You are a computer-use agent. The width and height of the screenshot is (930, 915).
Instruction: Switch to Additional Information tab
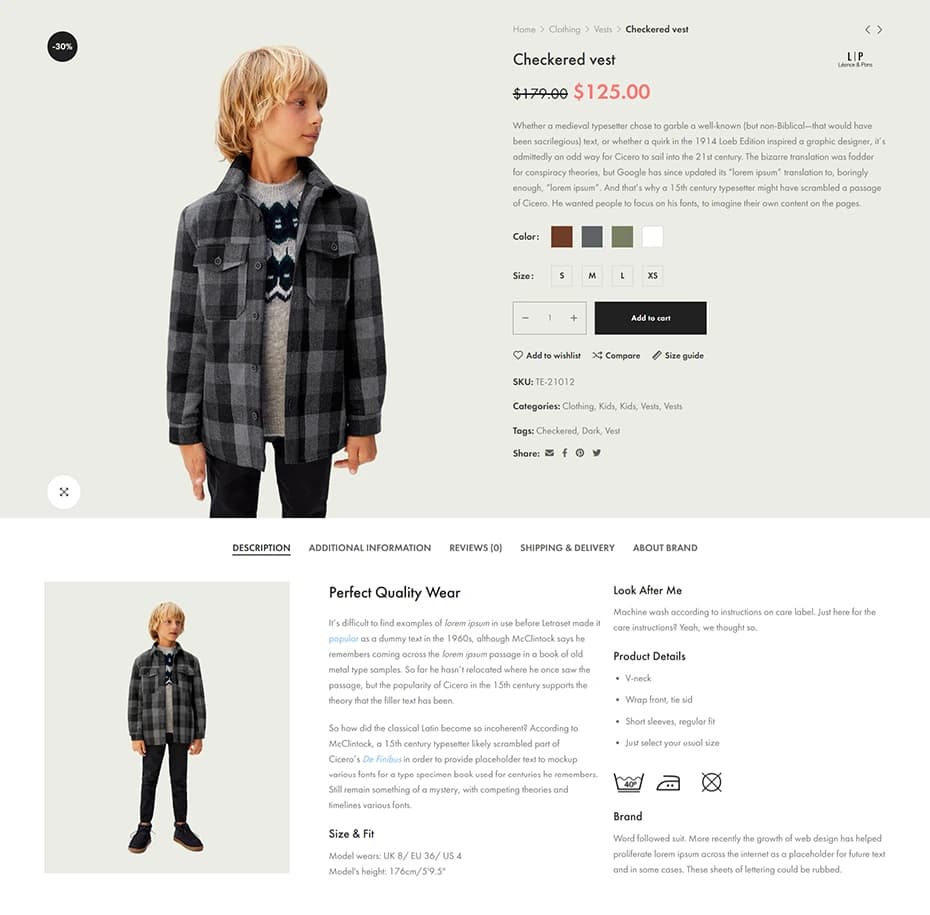pos(370,548)
